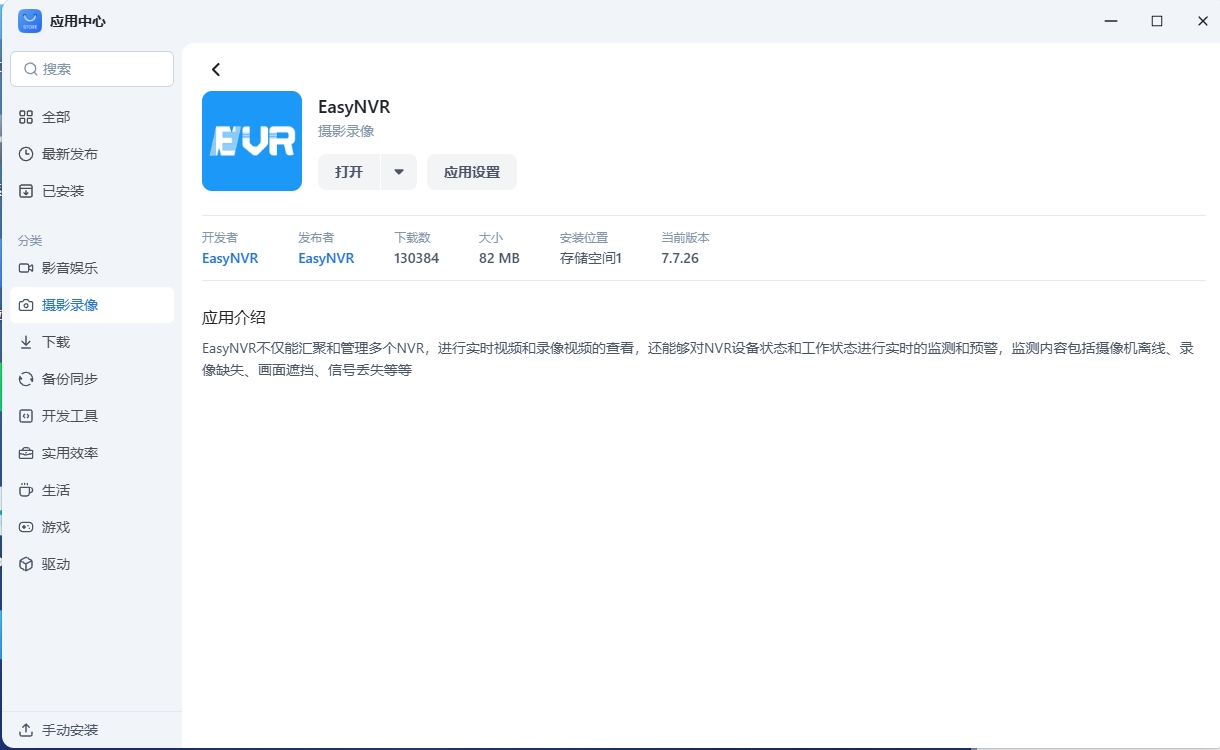
Task: Click the back arrow icon
Action: pyautogui.click(x=216, y=70)
